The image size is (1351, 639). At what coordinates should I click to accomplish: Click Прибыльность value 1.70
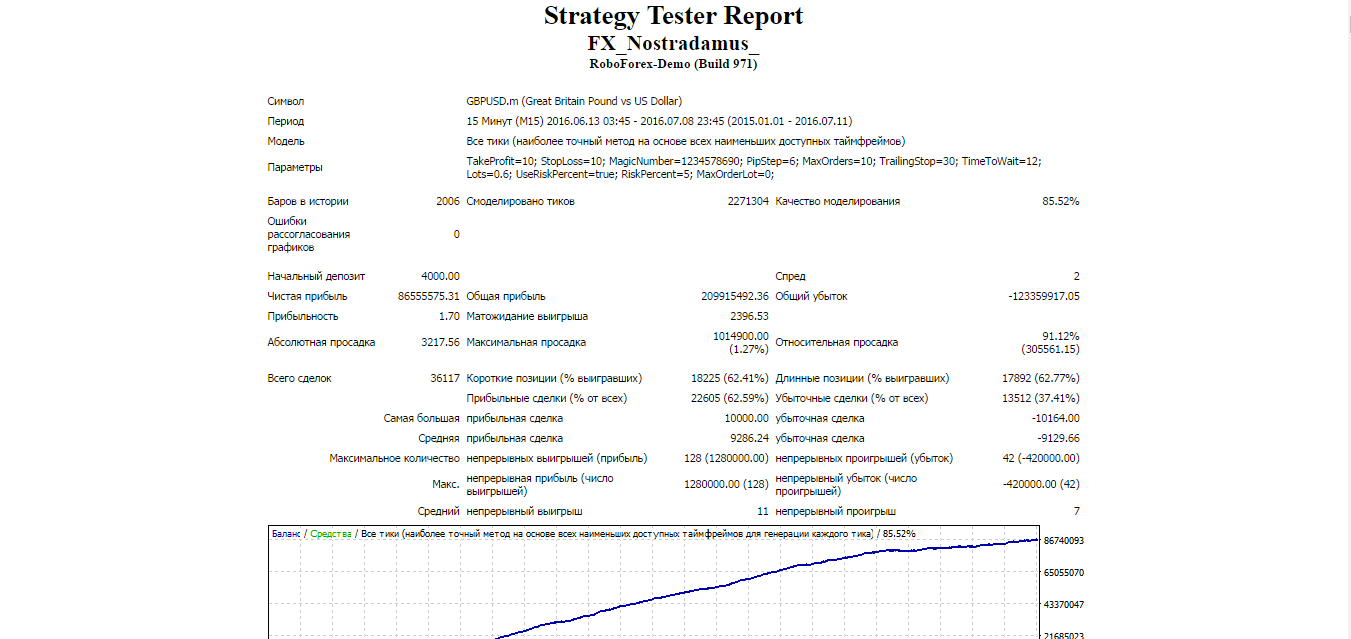click(x=450, y=316)
